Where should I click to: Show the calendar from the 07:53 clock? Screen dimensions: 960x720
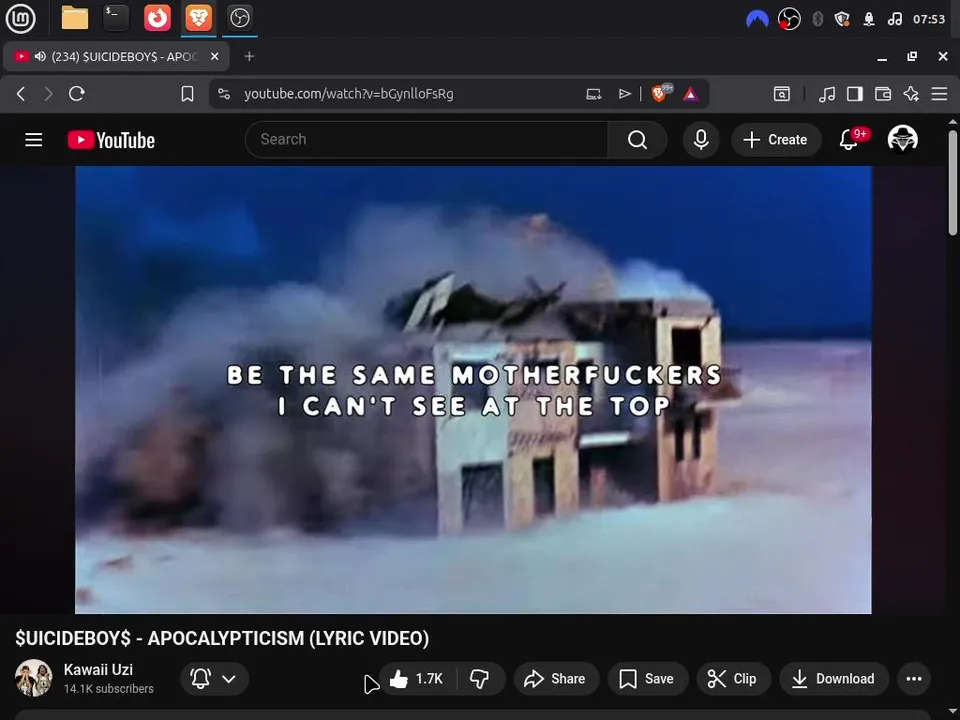click(929, 20)
